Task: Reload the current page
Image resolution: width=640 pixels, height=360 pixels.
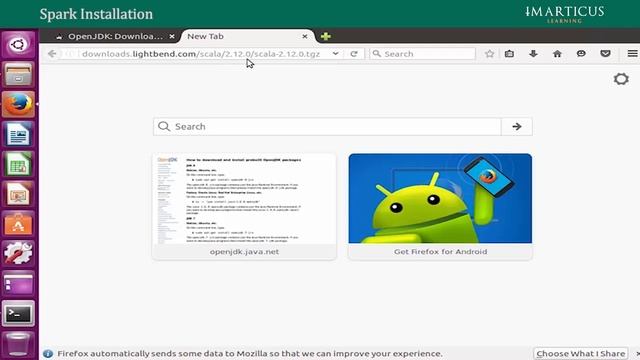Action: (354, 54)
